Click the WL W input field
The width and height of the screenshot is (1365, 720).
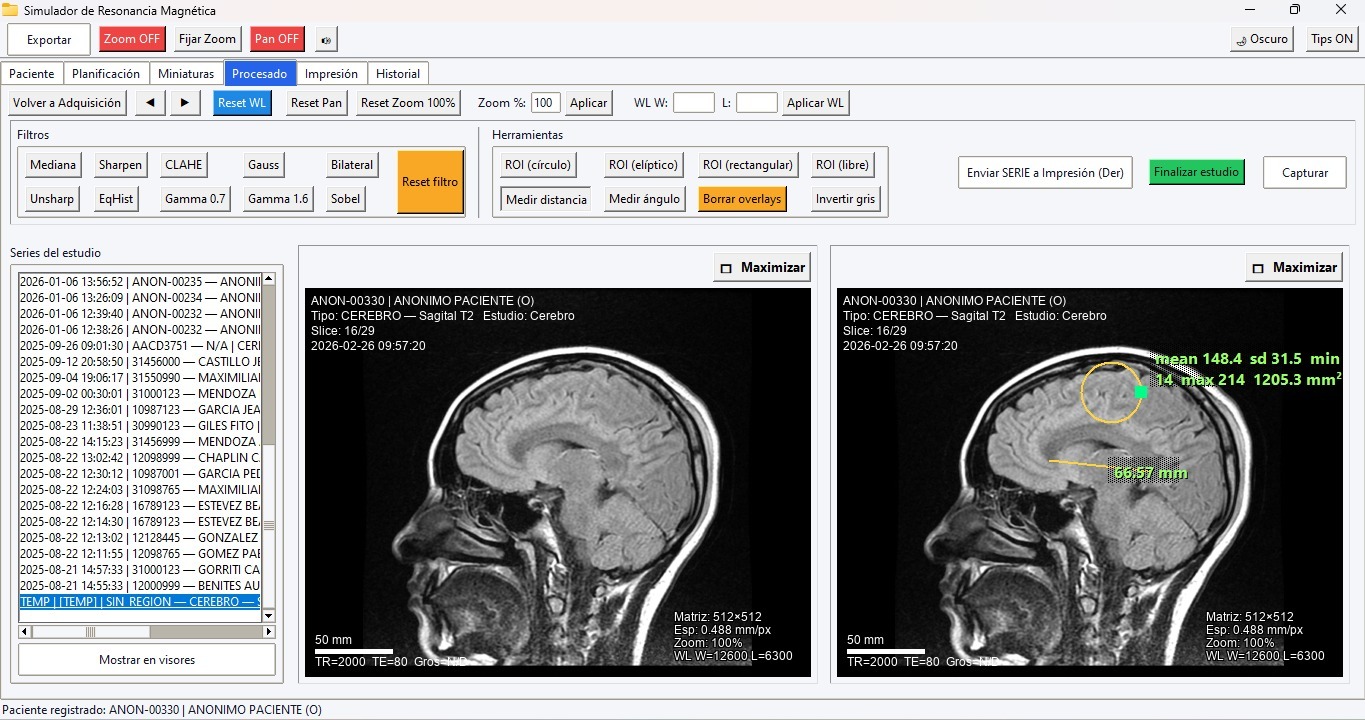[694, 103]
